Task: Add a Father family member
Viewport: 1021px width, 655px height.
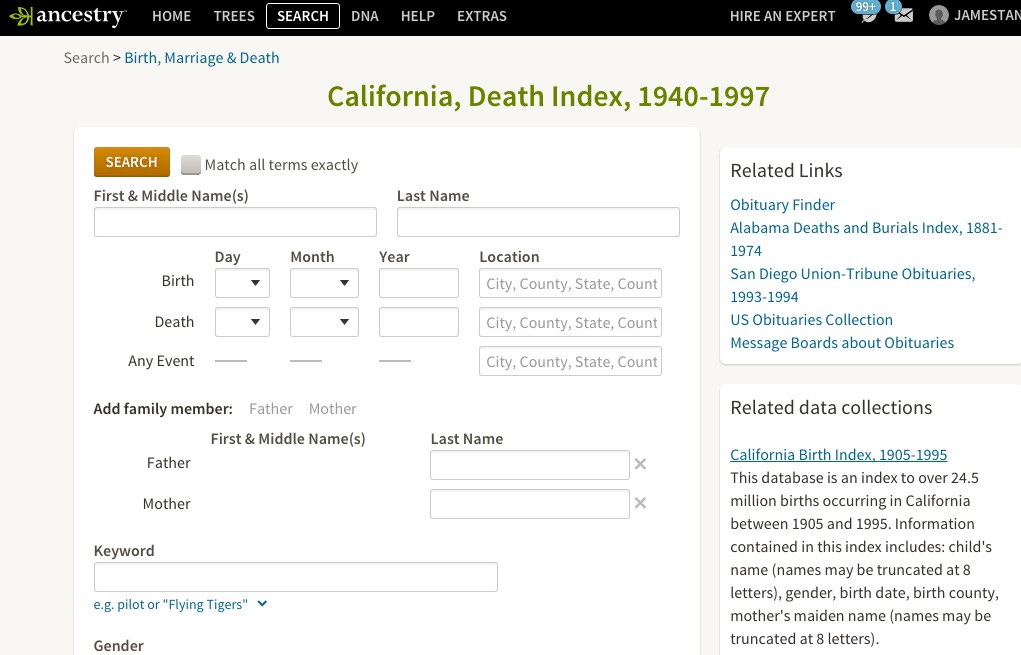Action: 271,408
